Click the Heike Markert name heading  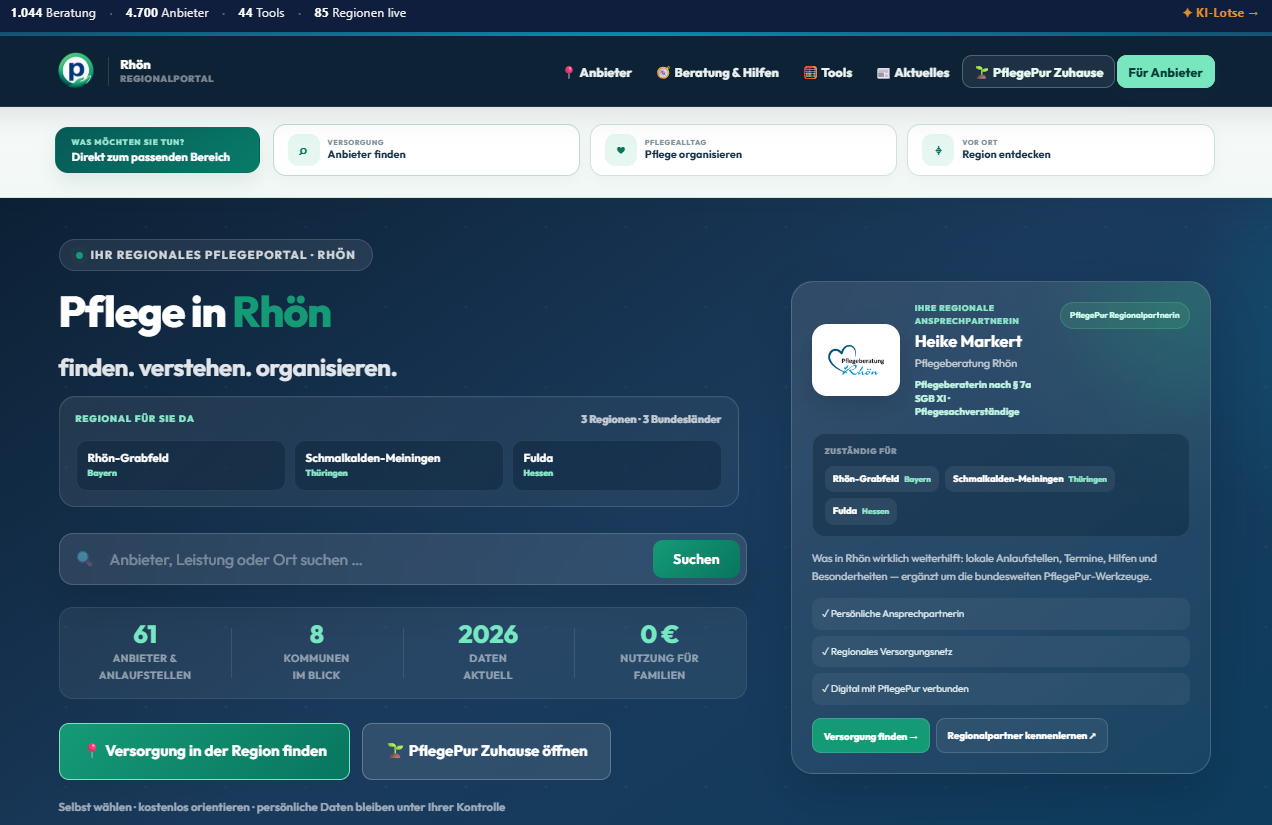968,342
